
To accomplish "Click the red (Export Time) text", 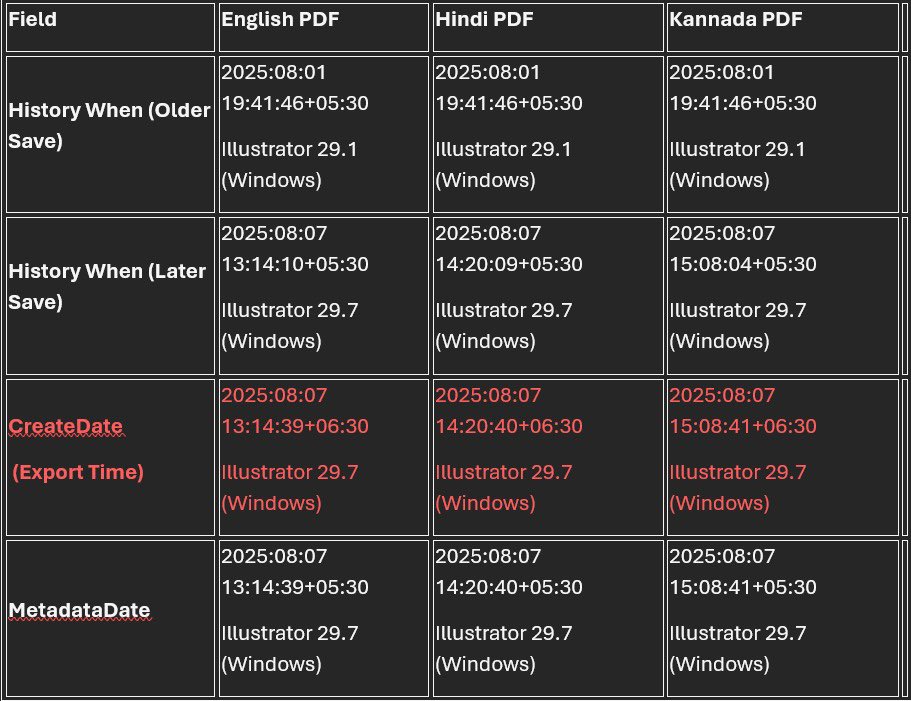I will [78, 472].
